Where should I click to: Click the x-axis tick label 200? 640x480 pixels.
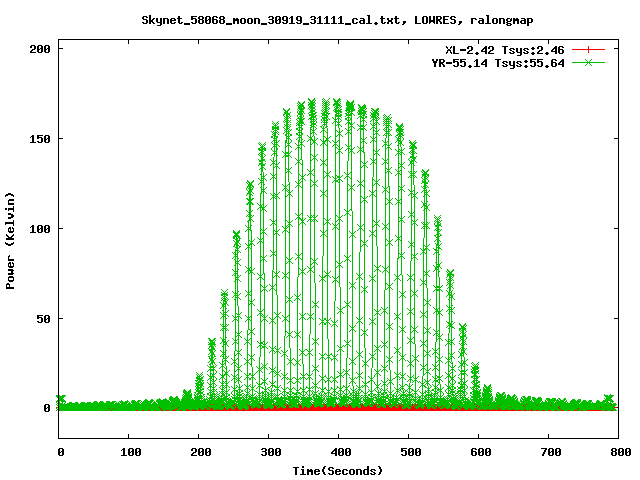pyautogui.click(x=201, y=452)
